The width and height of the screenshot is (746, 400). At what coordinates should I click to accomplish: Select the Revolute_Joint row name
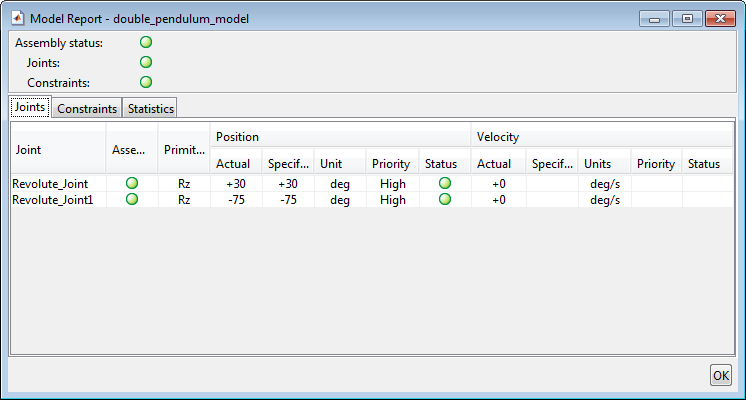[x=50, y=184]
